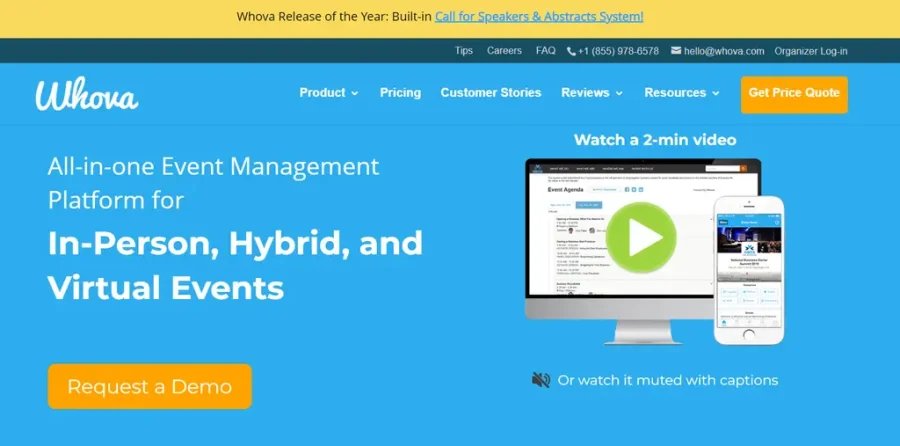Expand the Resources dropdown menu
900x446 pixels.
point(682,93)
